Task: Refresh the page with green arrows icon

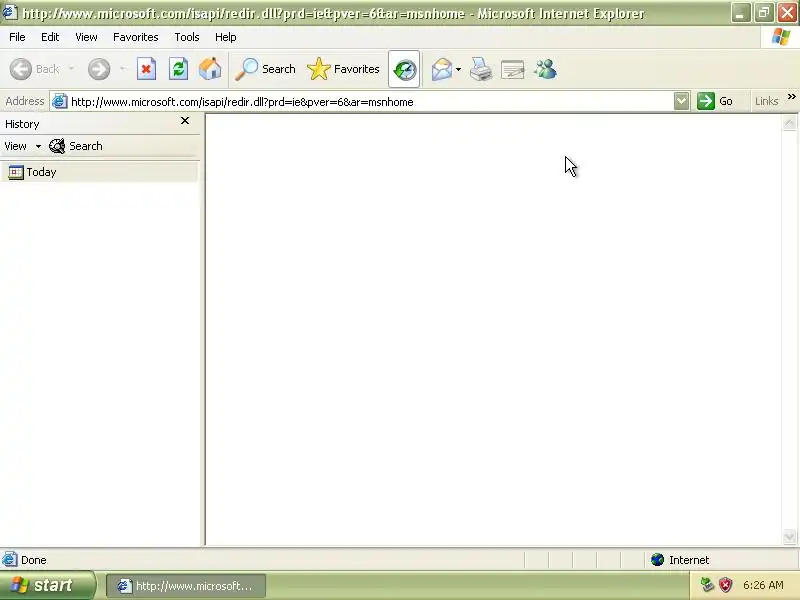Action: tap(179, 69)
